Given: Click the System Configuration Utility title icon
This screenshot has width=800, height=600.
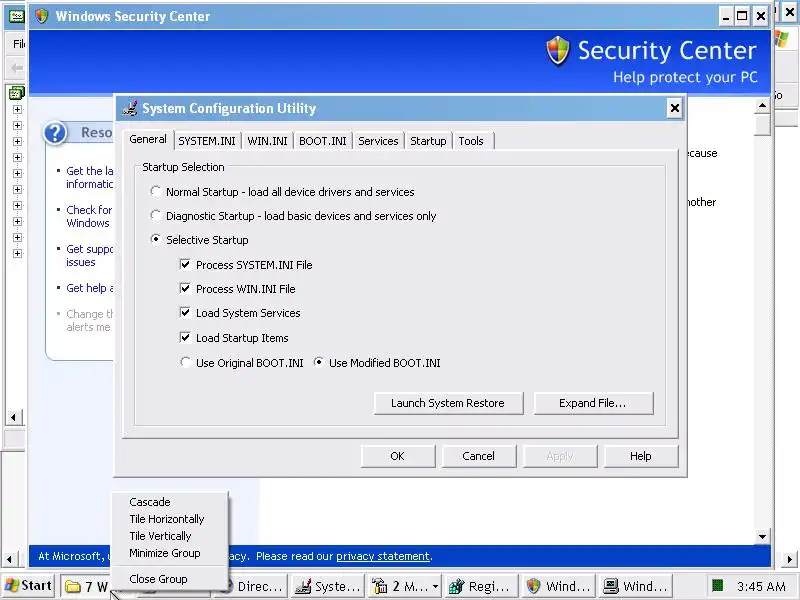Looking at the screenshot, I should click(130, 108).
